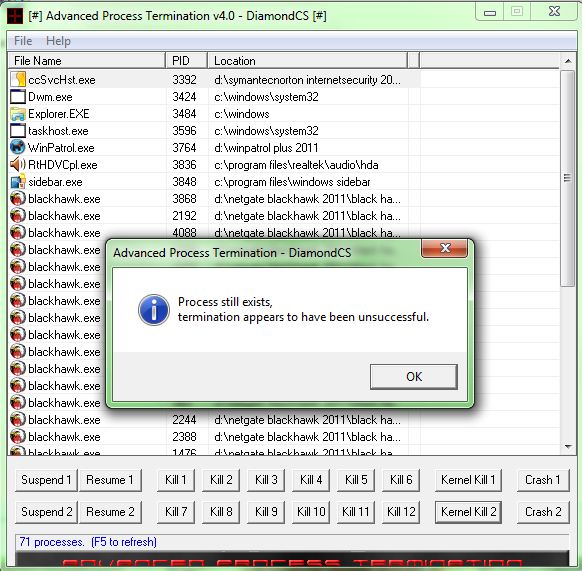Screen dimensions: 582x571
Task: Open the File menu
Action: click(x=23, y=41)
